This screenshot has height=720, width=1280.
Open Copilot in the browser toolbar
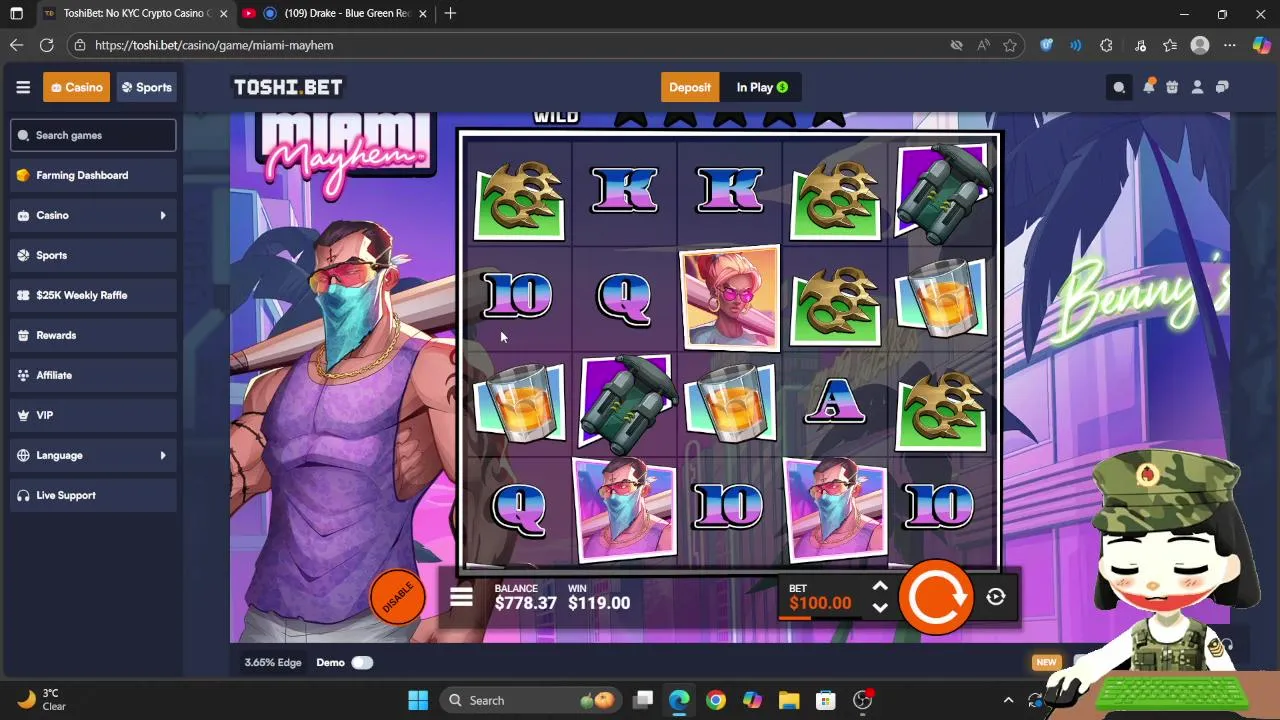tap(1261, 45)
